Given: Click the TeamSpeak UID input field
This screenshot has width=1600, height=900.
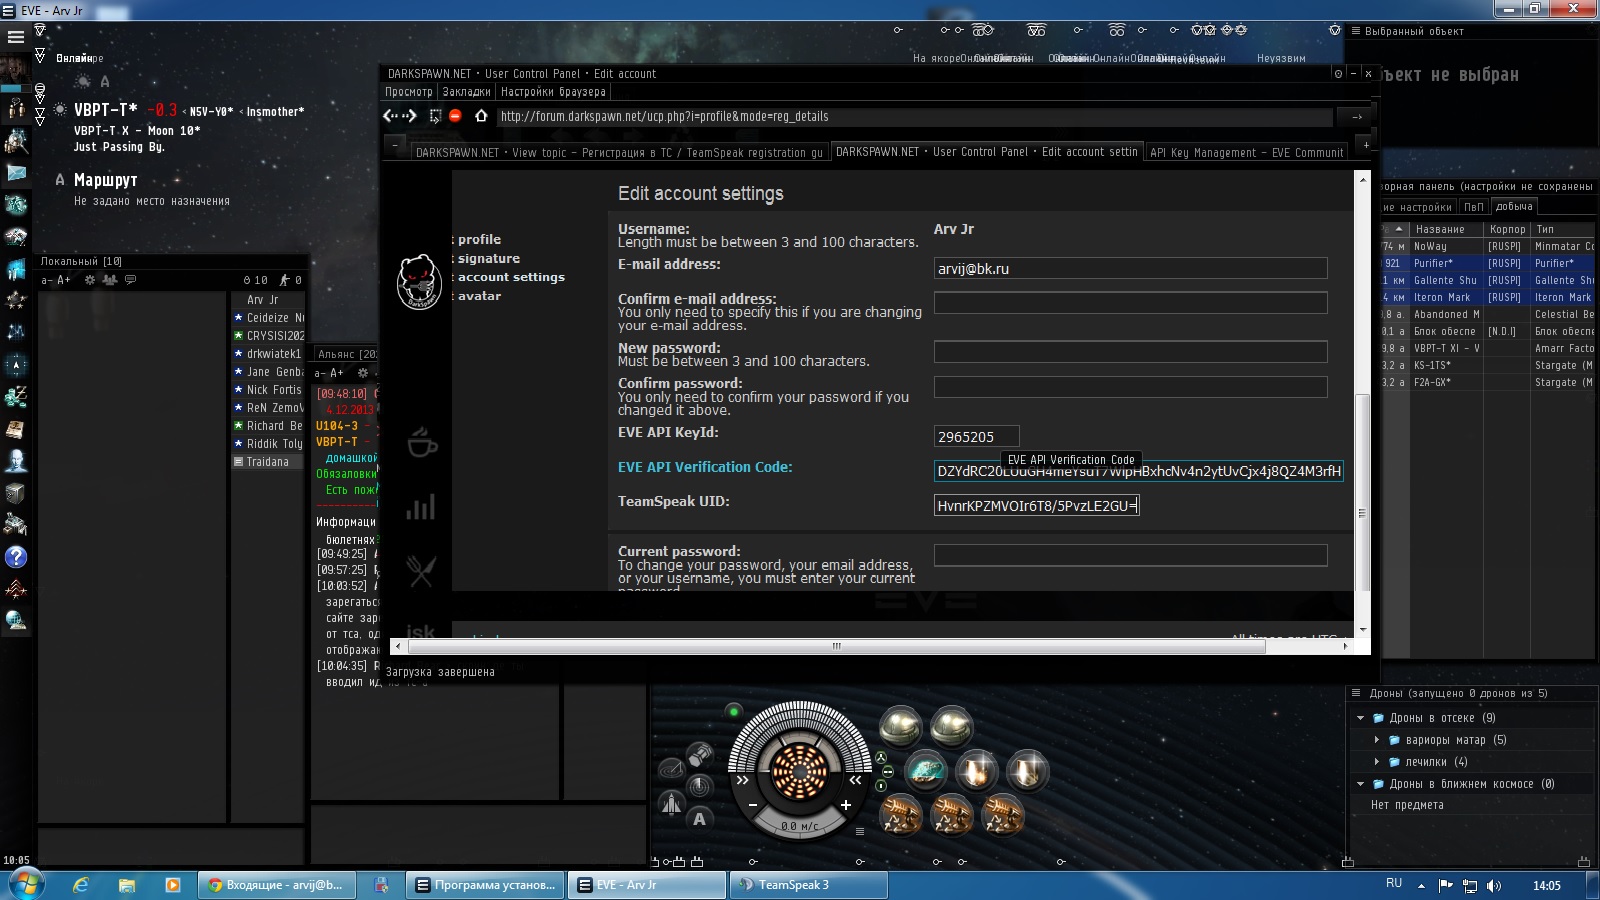Looking at the screenshot, I should (1036, 506).
